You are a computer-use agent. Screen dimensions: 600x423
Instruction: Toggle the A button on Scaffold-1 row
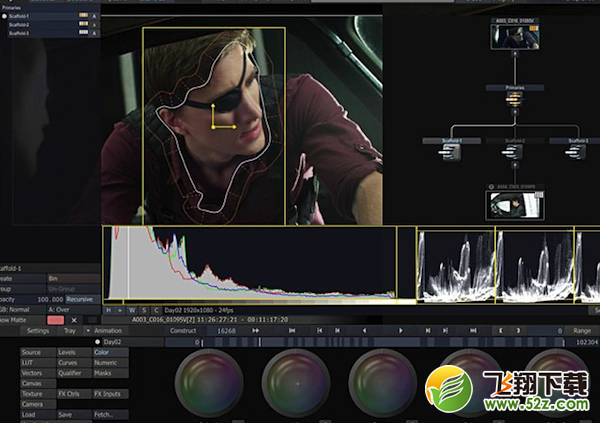[95, 16]
